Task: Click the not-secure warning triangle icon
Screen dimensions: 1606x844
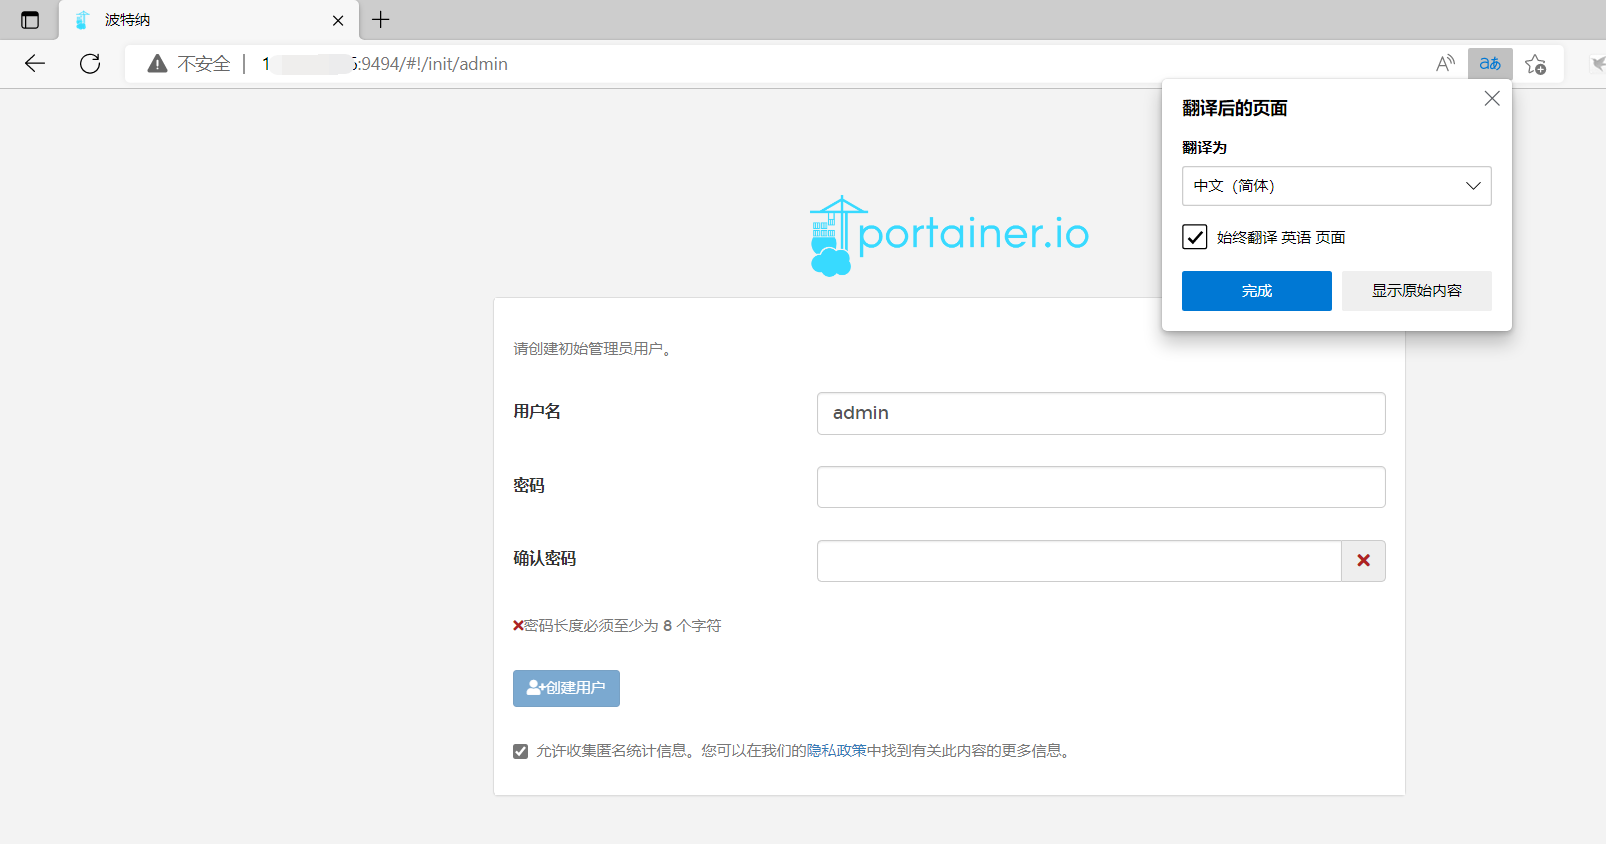Action: click(x=157, y=64)
